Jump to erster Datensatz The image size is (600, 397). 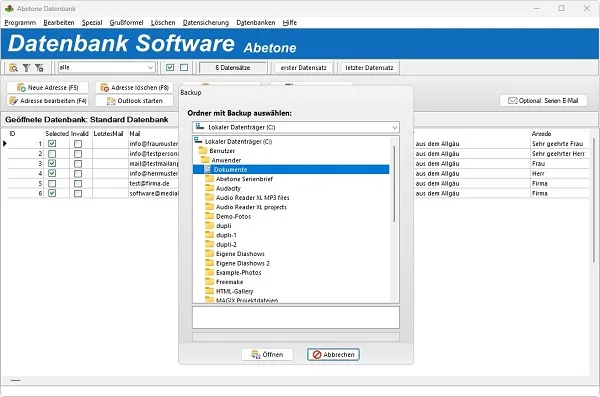pyautogui.click(x=303, y=68)
